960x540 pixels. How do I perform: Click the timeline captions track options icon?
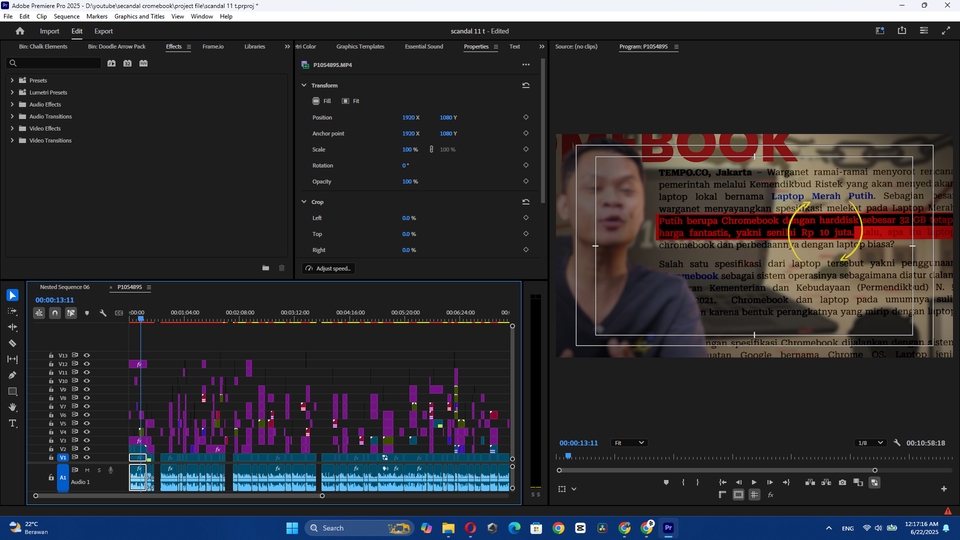tap(119, 313)
